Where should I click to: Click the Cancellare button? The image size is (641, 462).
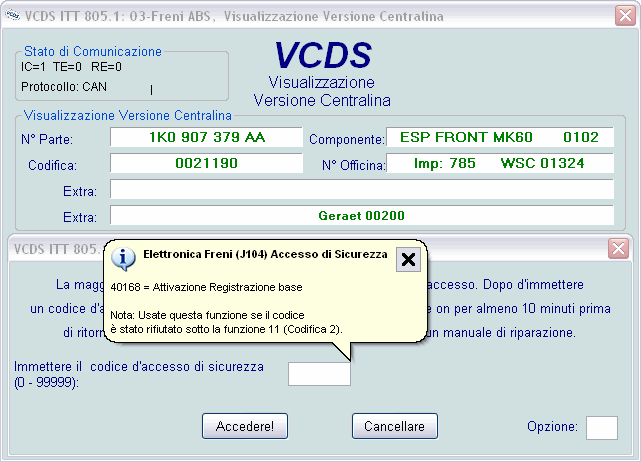[394, 426]
